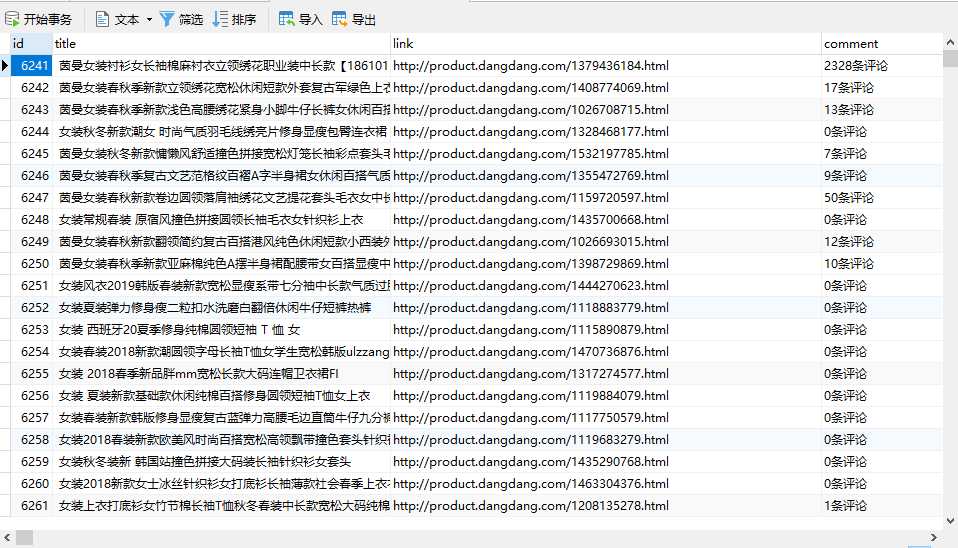Click link cell ending 1317274577.html
Viewport: 958px width, 548px height.
tap(605, 373)
